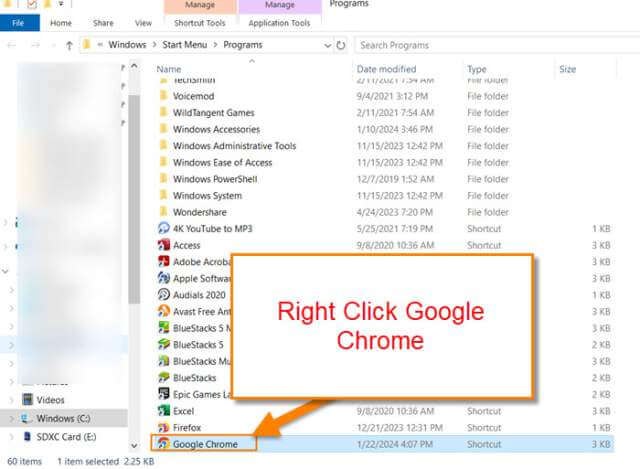Click the Google Chrome file name
640x469 pixels.
(205, 444)
